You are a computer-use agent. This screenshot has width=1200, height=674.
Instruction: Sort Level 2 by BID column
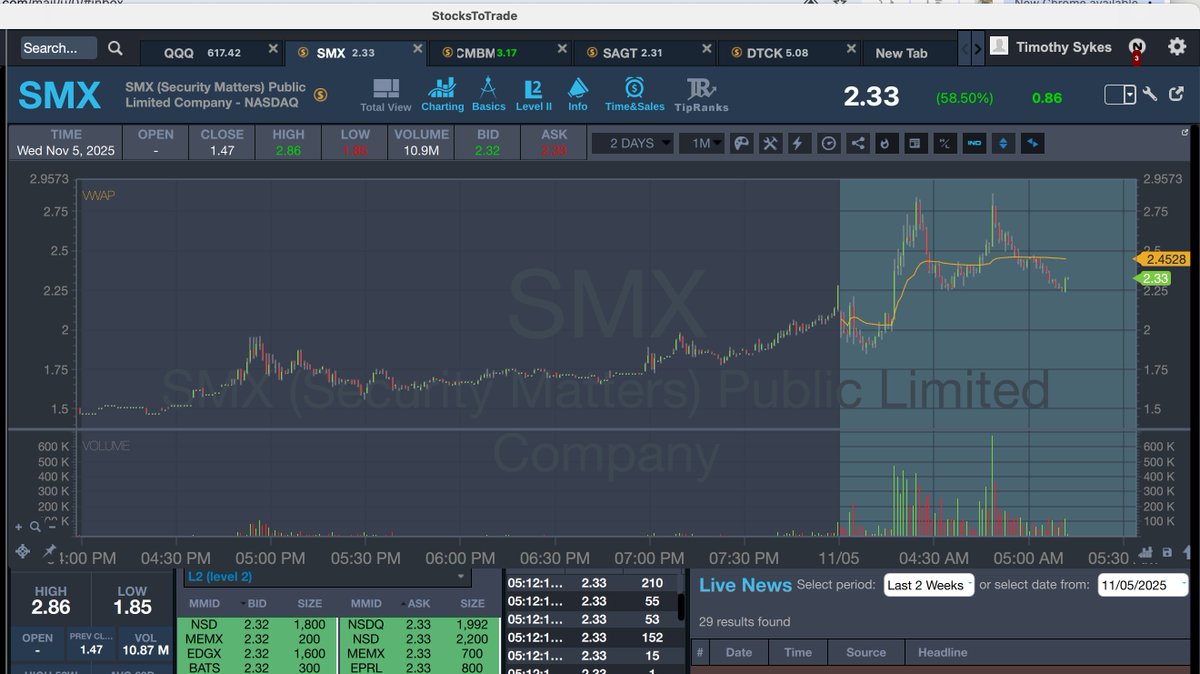(x=255, y=603)
